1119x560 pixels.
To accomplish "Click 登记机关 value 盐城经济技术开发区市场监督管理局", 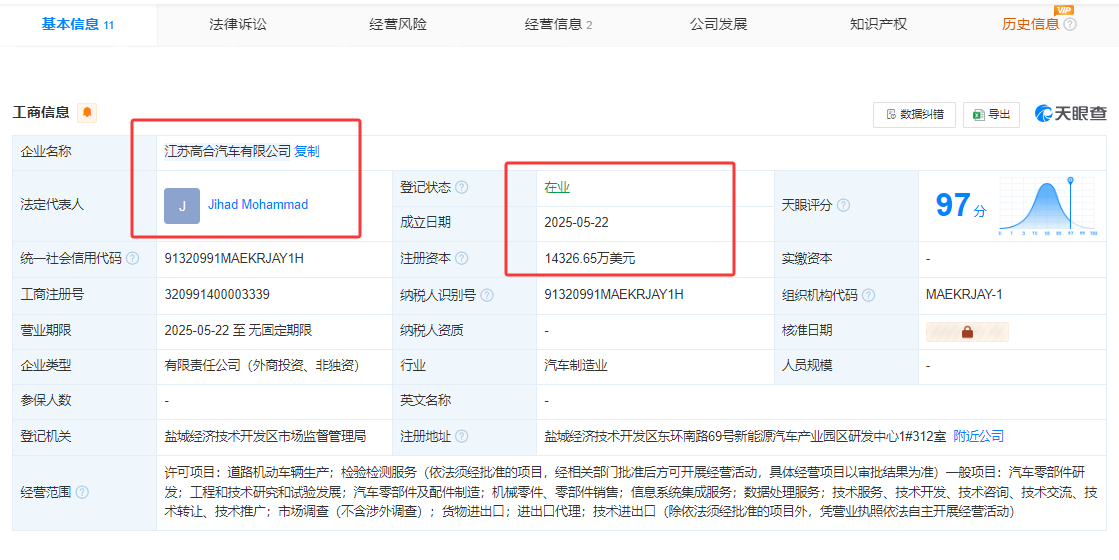I will (x=265, y=436).
